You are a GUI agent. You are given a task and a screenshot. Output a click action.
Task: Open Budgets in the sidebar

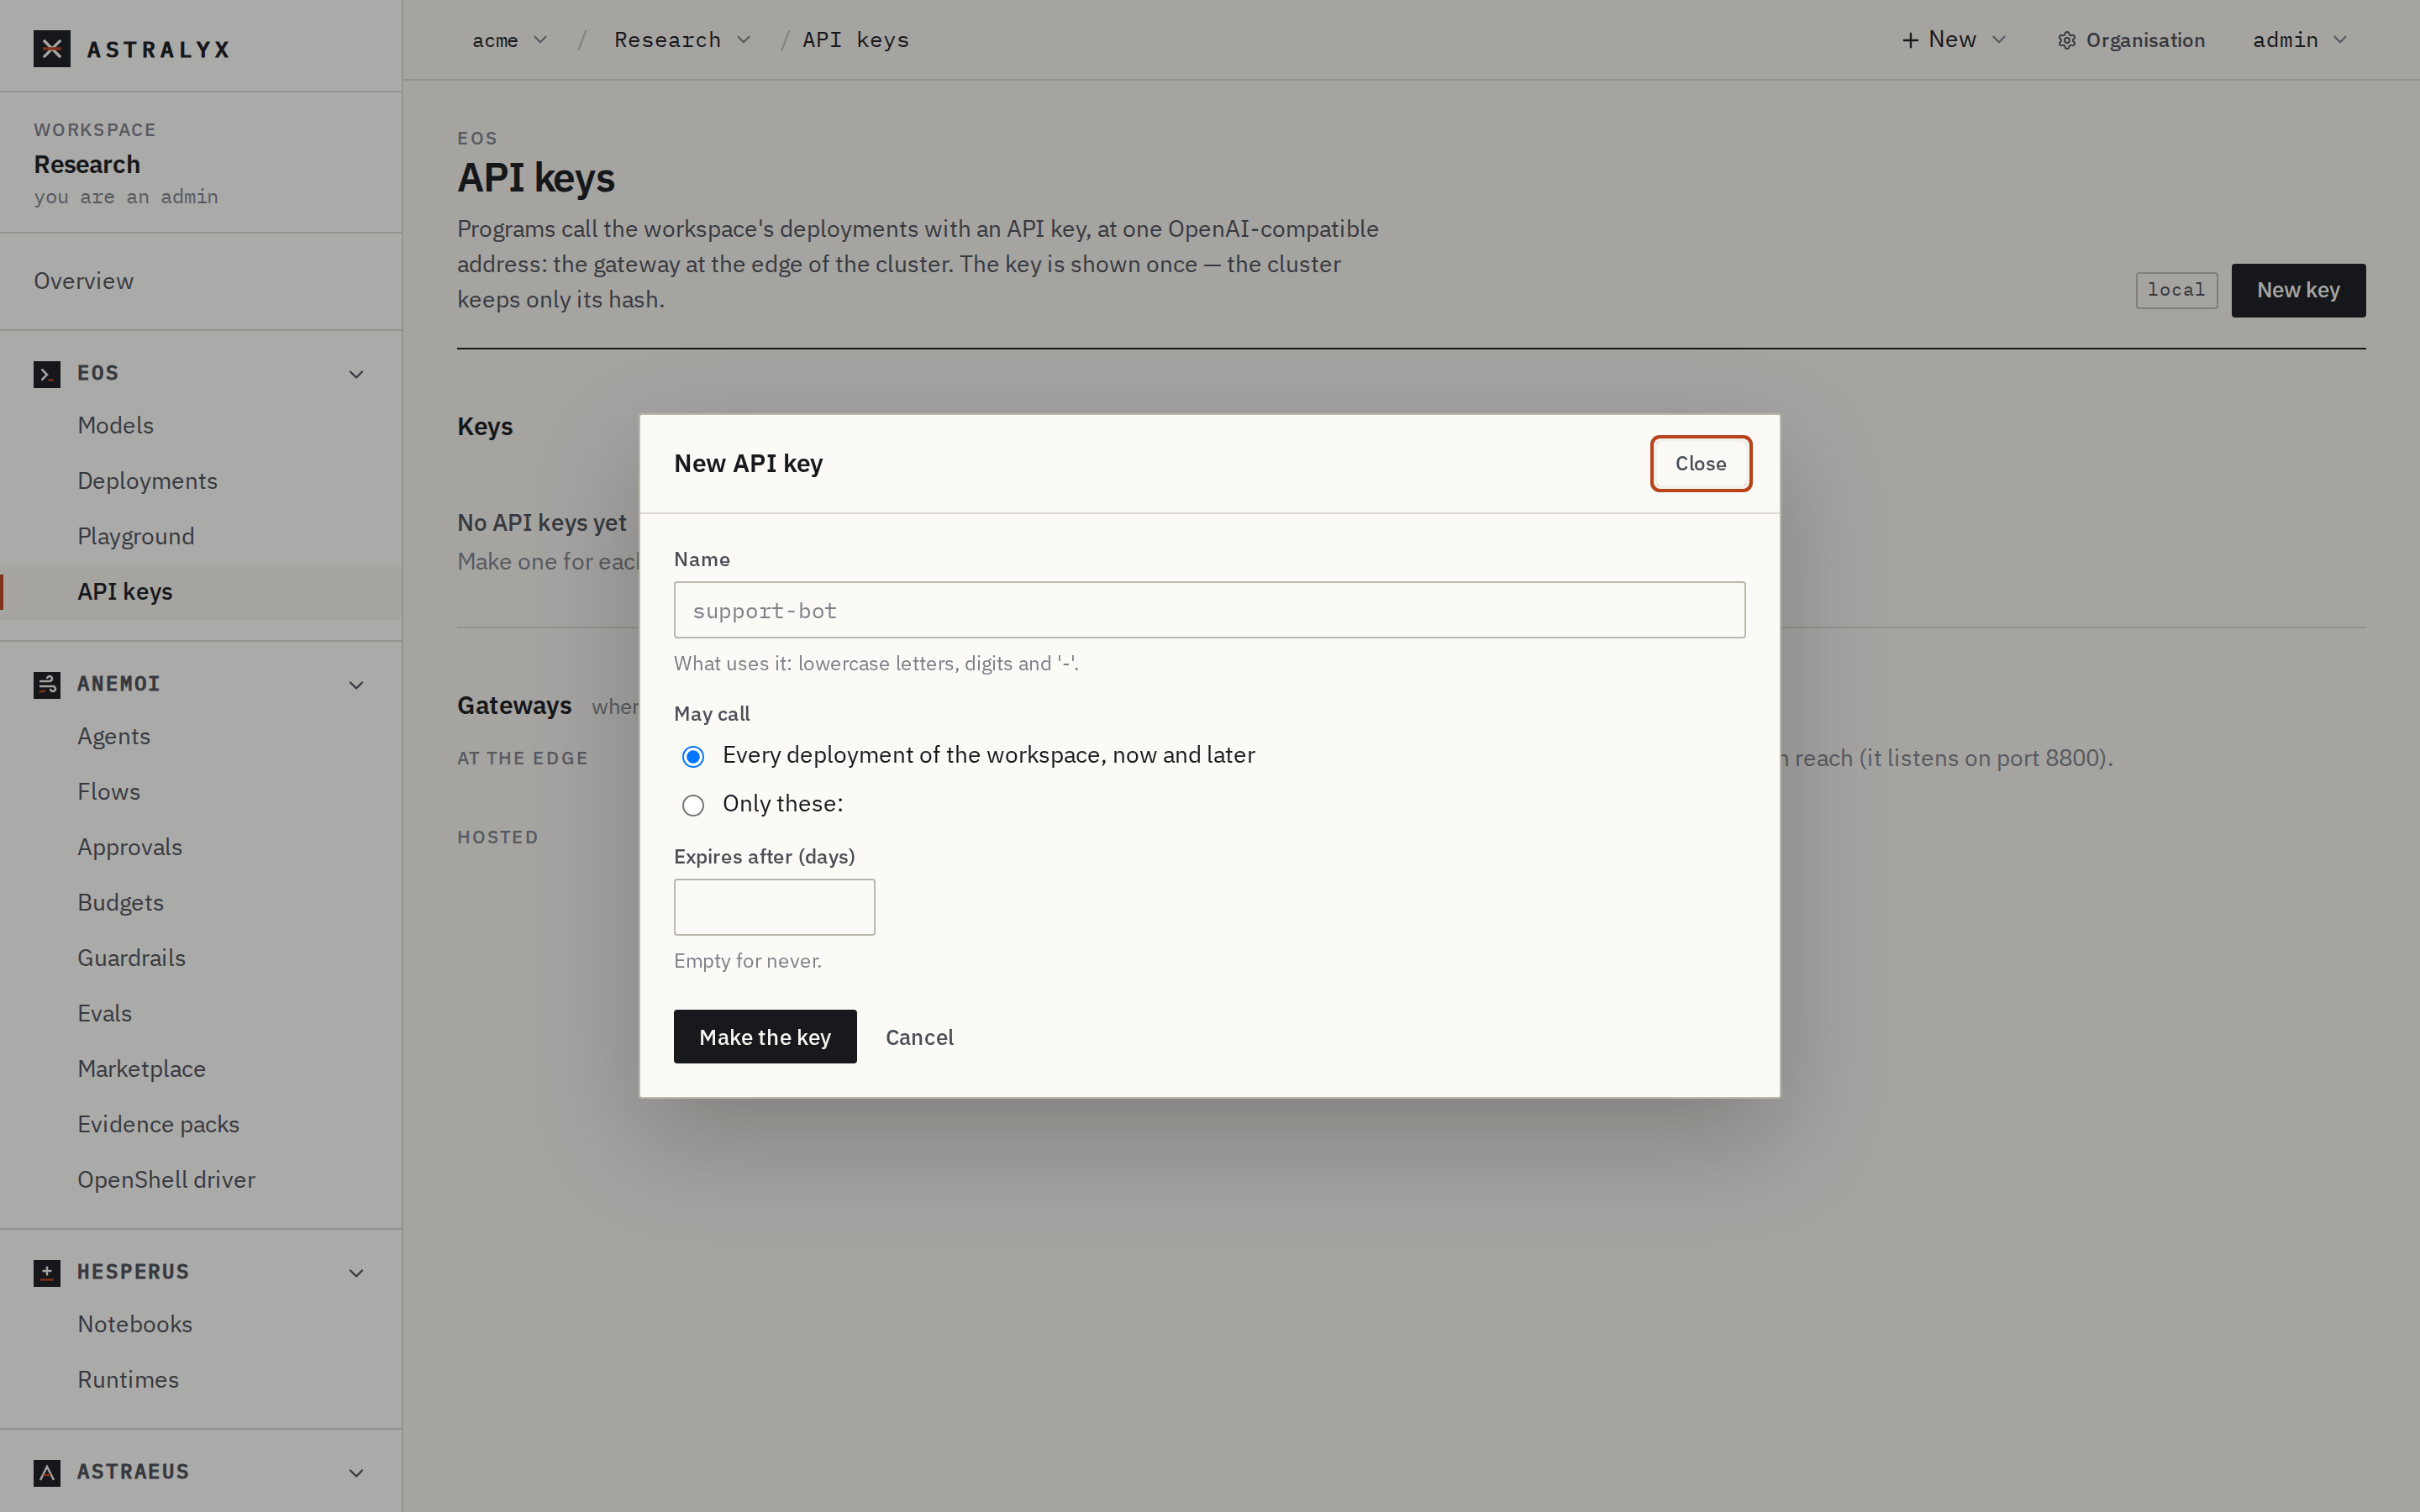pyautogui.click(x=121, y=903)
